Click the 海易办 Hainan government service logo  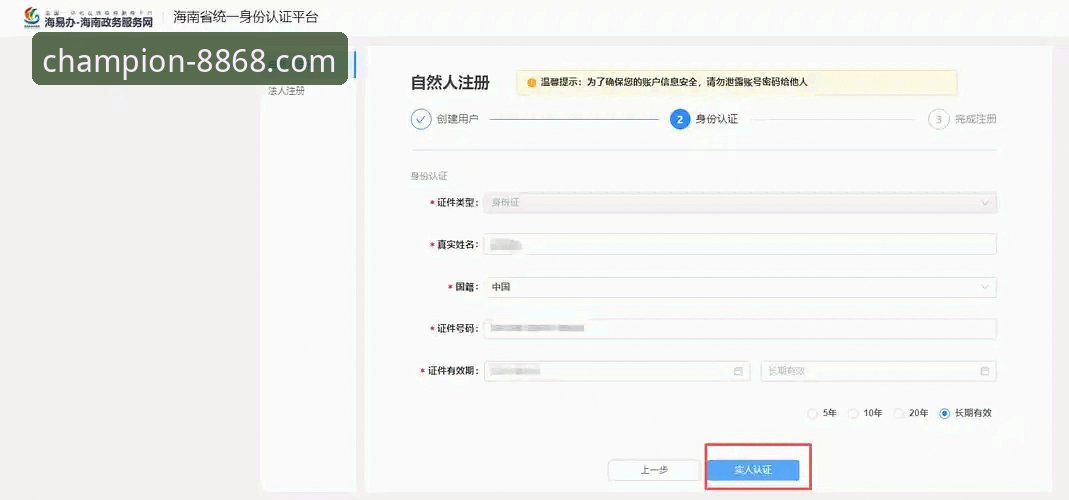click(89, 17)
